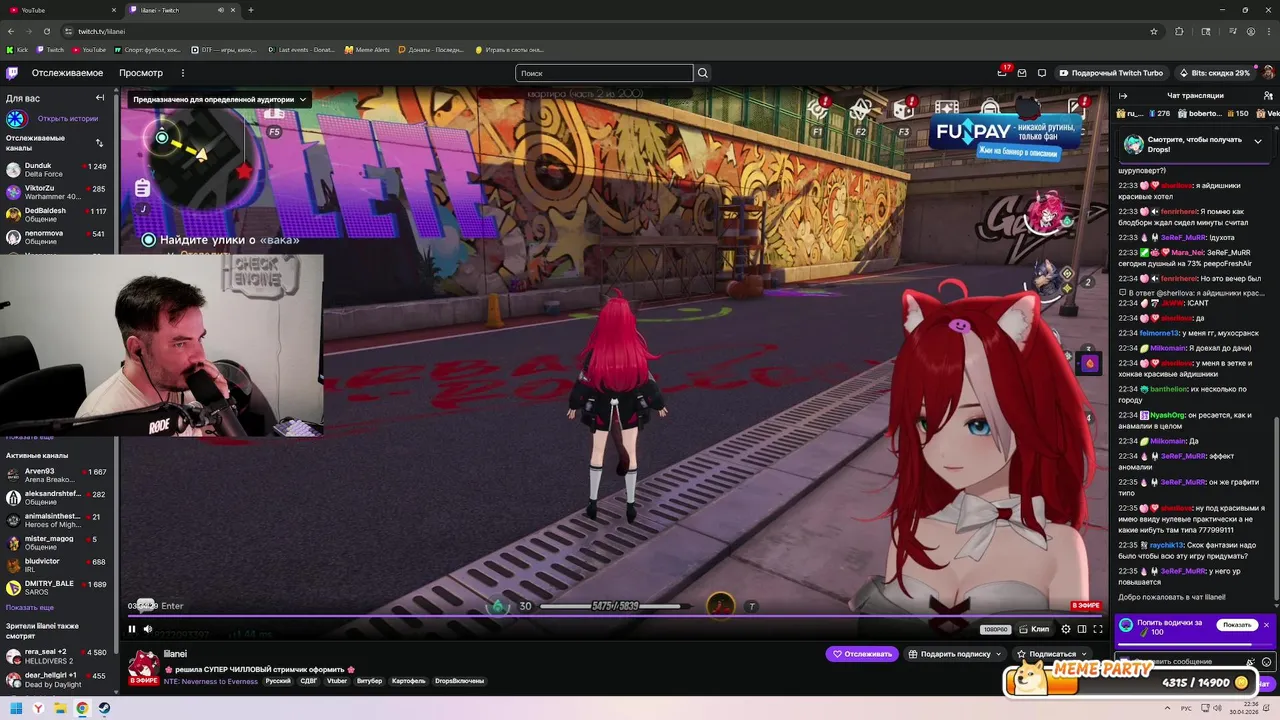Open the Просмотр tab
The width and height of the screenshot is (1280, 720).
coord(141,73)
